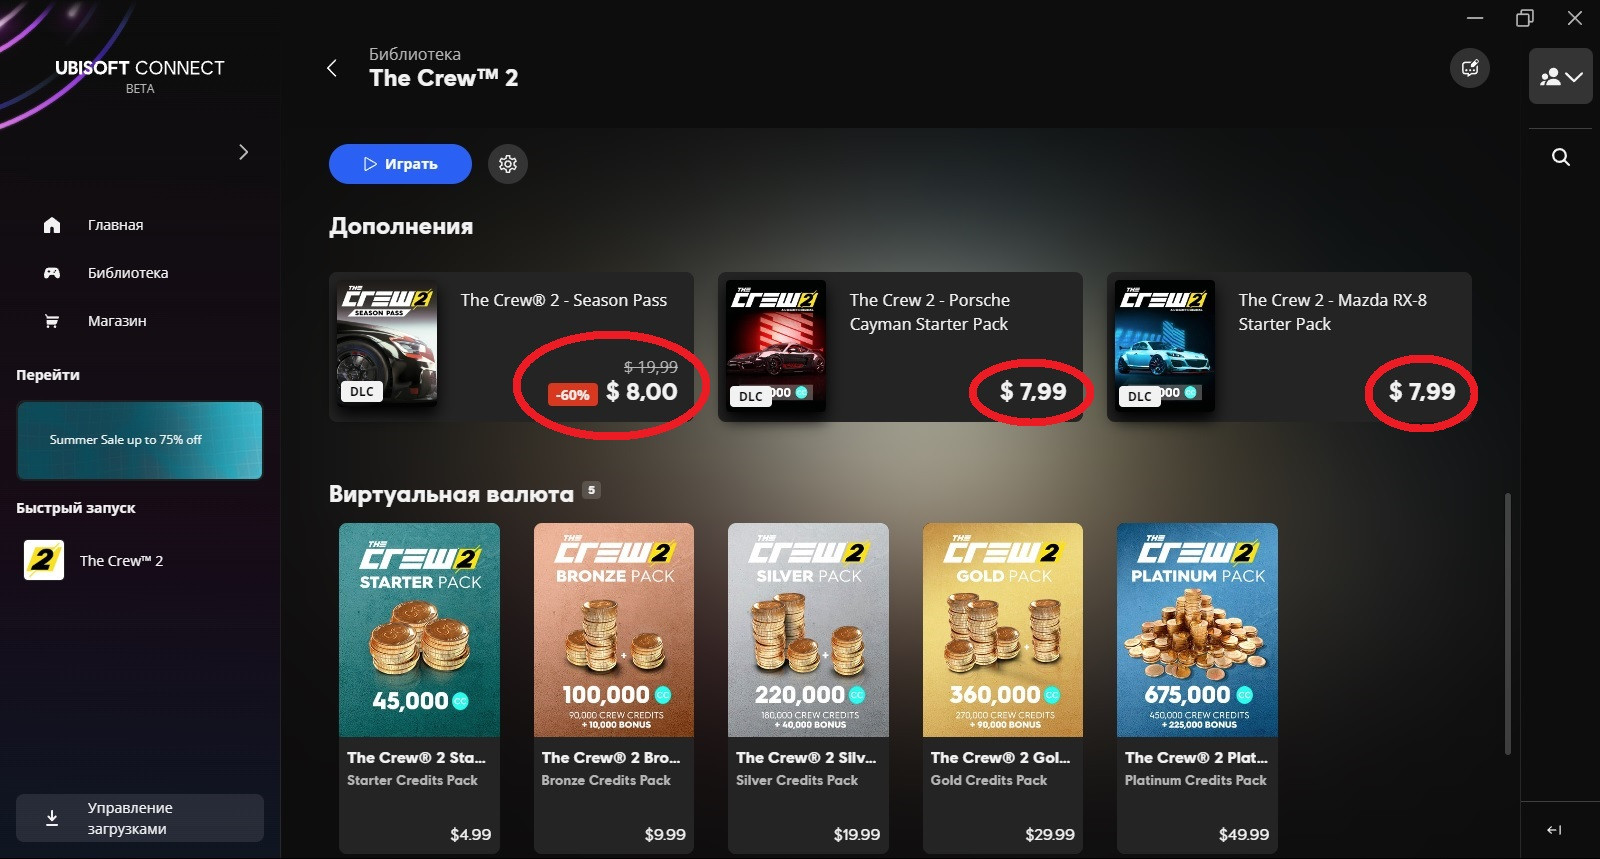Open the search magnifier icon
Viewport: 1600px width, 859px height.
point(1560,157)
